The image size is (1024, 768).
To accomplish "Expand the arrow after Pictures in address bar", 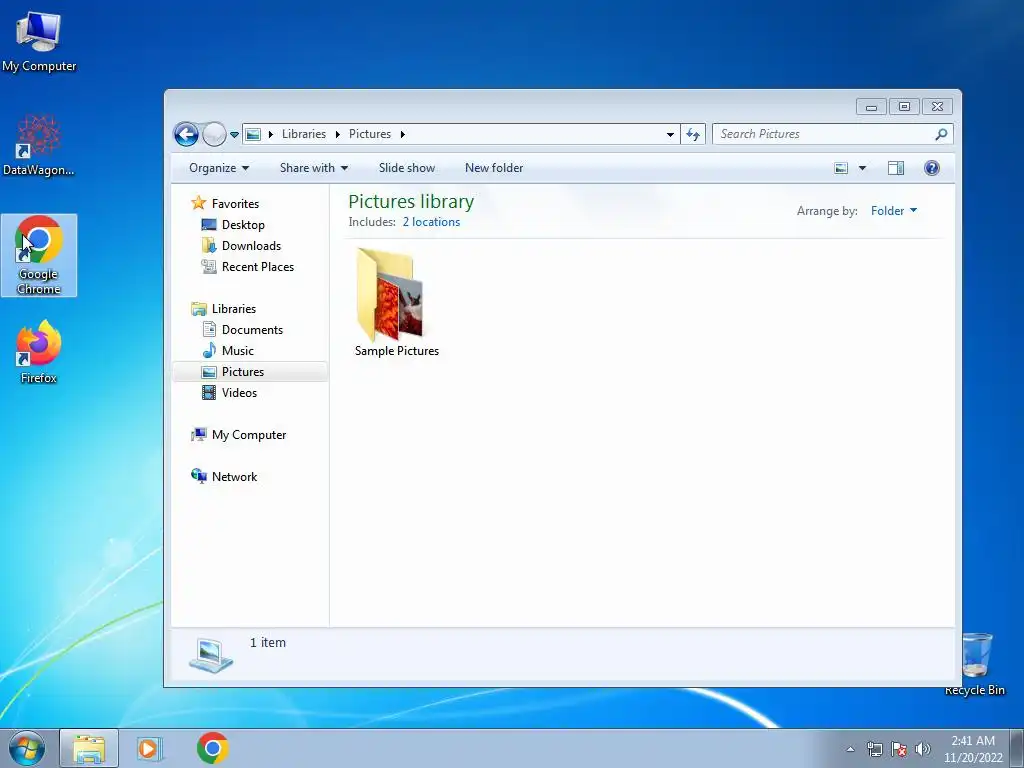I will coord(403,135).
